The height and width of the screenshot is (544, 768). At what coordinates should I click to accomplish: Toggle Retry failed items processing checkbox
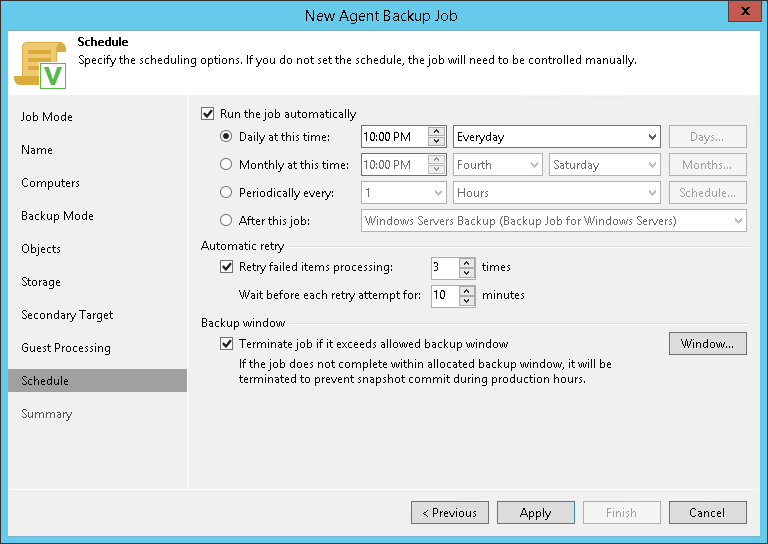click(x=226, y=267)
